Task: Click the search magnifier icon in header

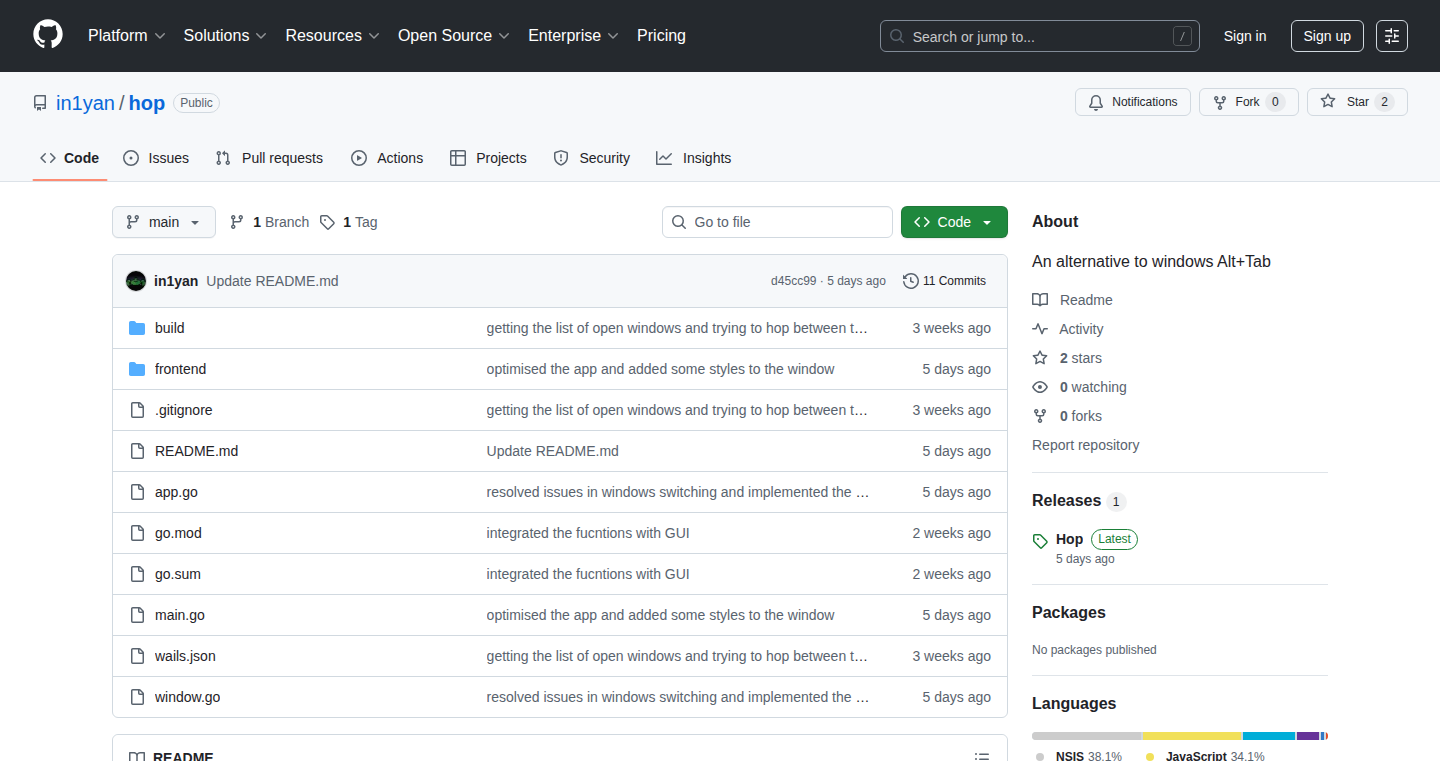Action: (897, 36)
